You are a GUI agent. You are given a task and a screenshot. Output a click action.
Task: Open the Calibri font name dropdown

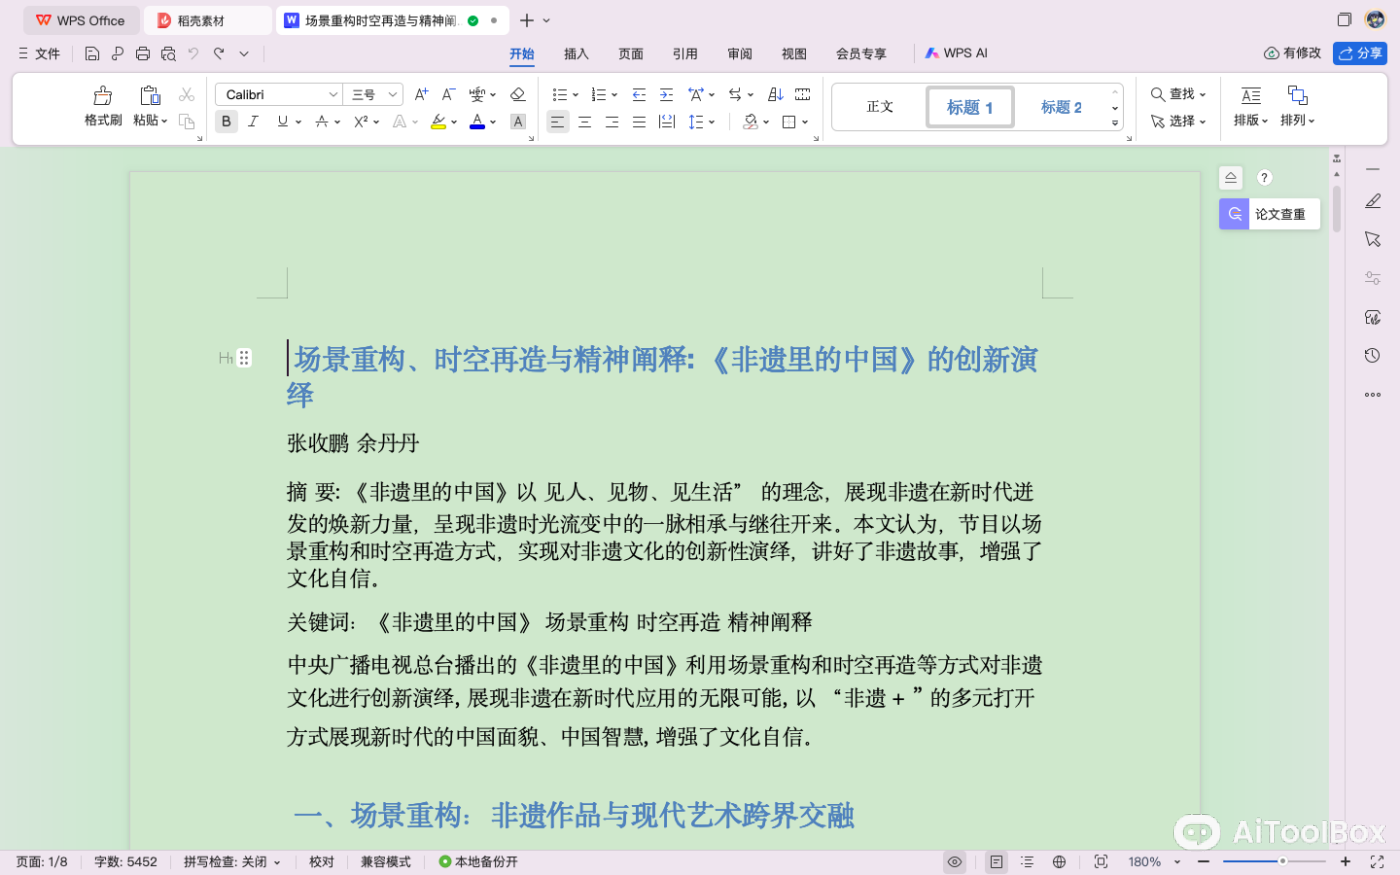(x=335, y=93)
